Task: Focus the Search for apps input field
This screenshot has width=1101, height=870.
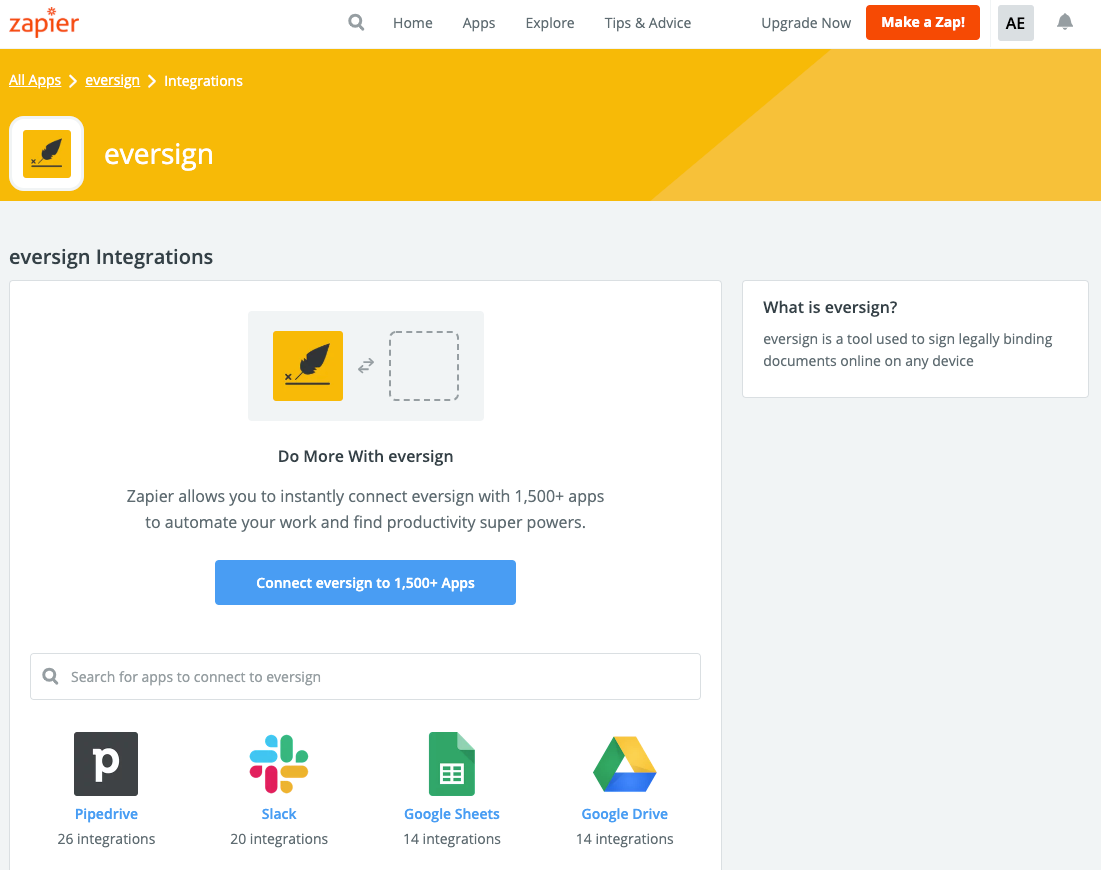Action: [x=365, y=676]
